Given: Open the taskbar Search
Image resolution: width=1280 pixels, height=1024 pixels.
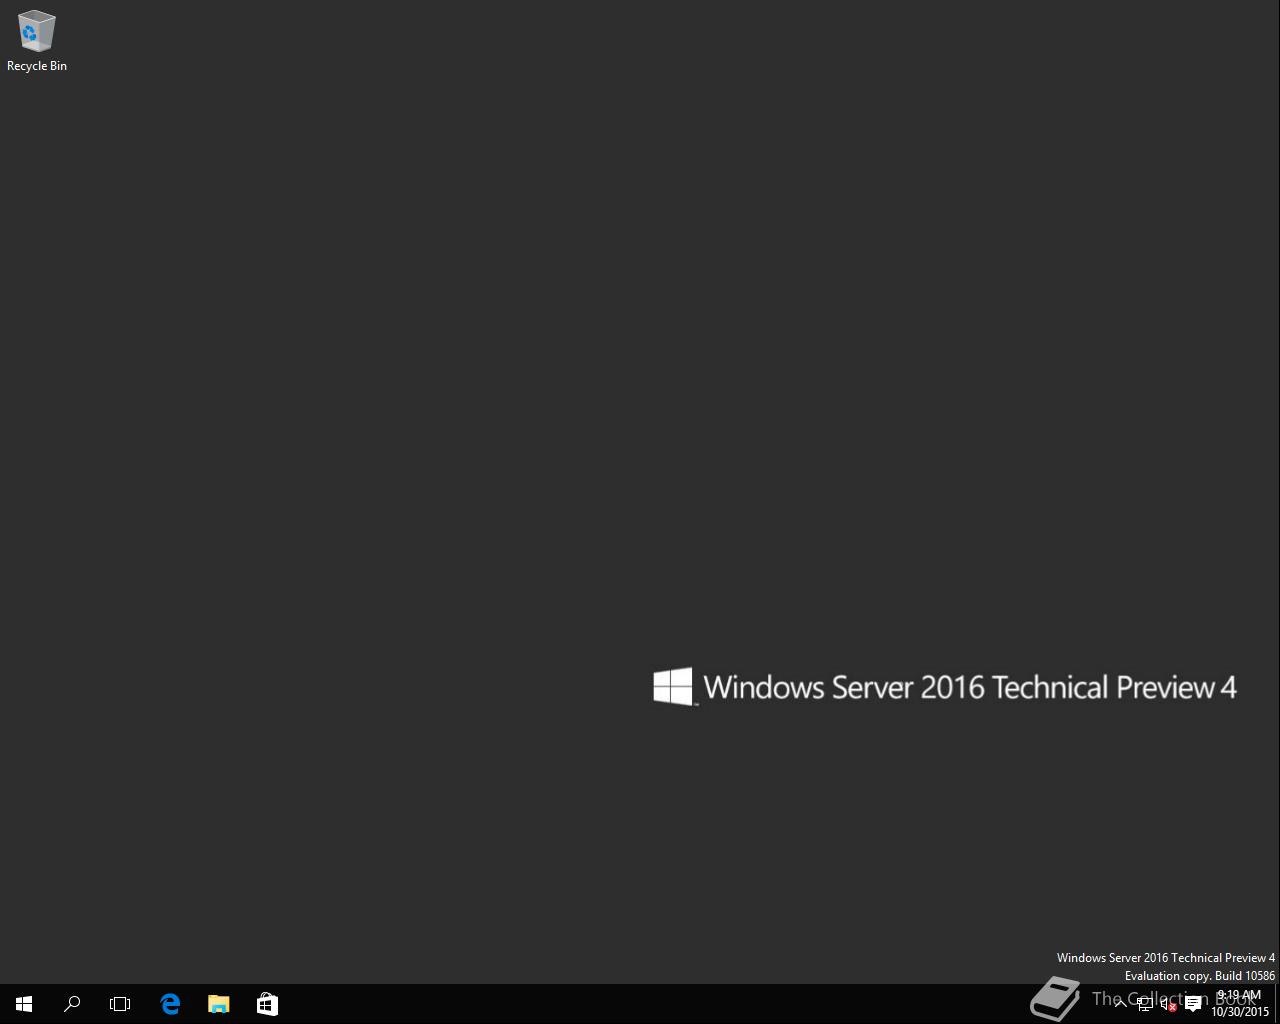Looking at the screenshot, I should pyautogui.click(x=72, y=1004).
